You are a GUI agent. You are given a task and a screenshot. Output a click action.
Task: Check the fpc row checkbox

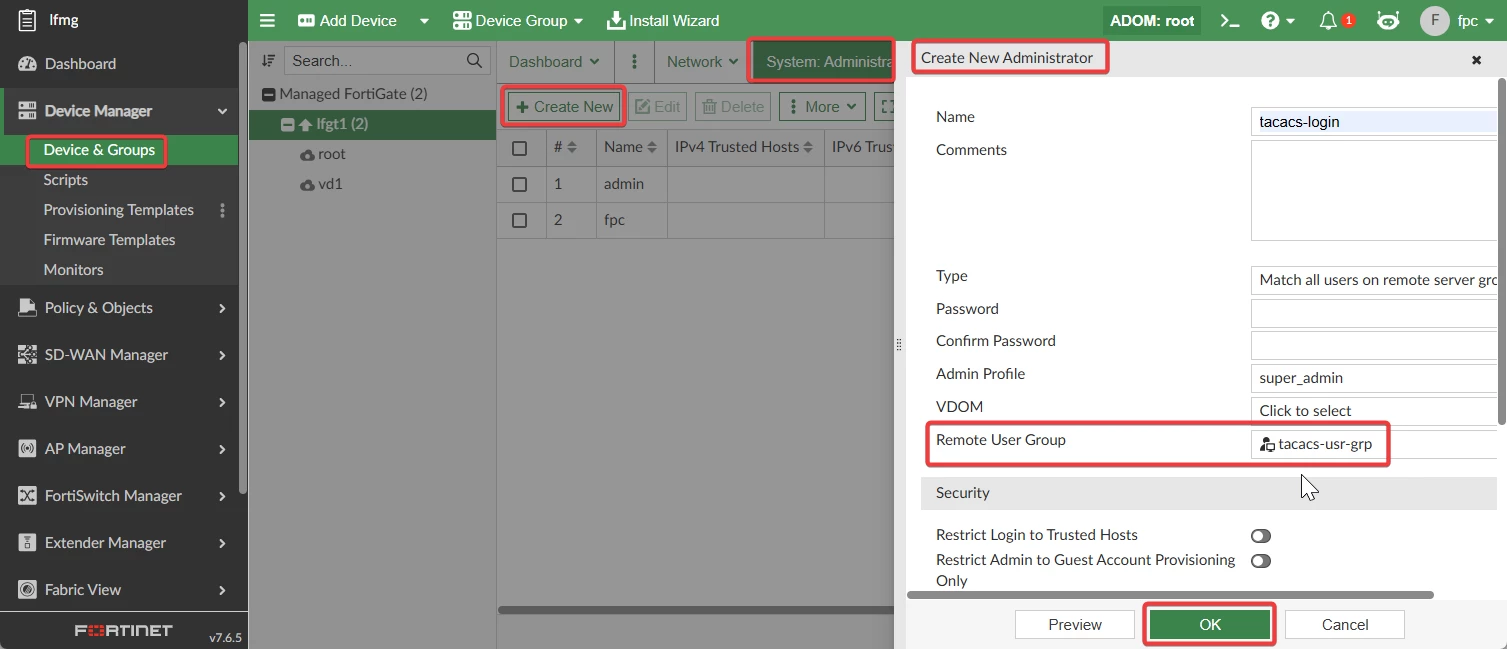[x=519, y=220]
